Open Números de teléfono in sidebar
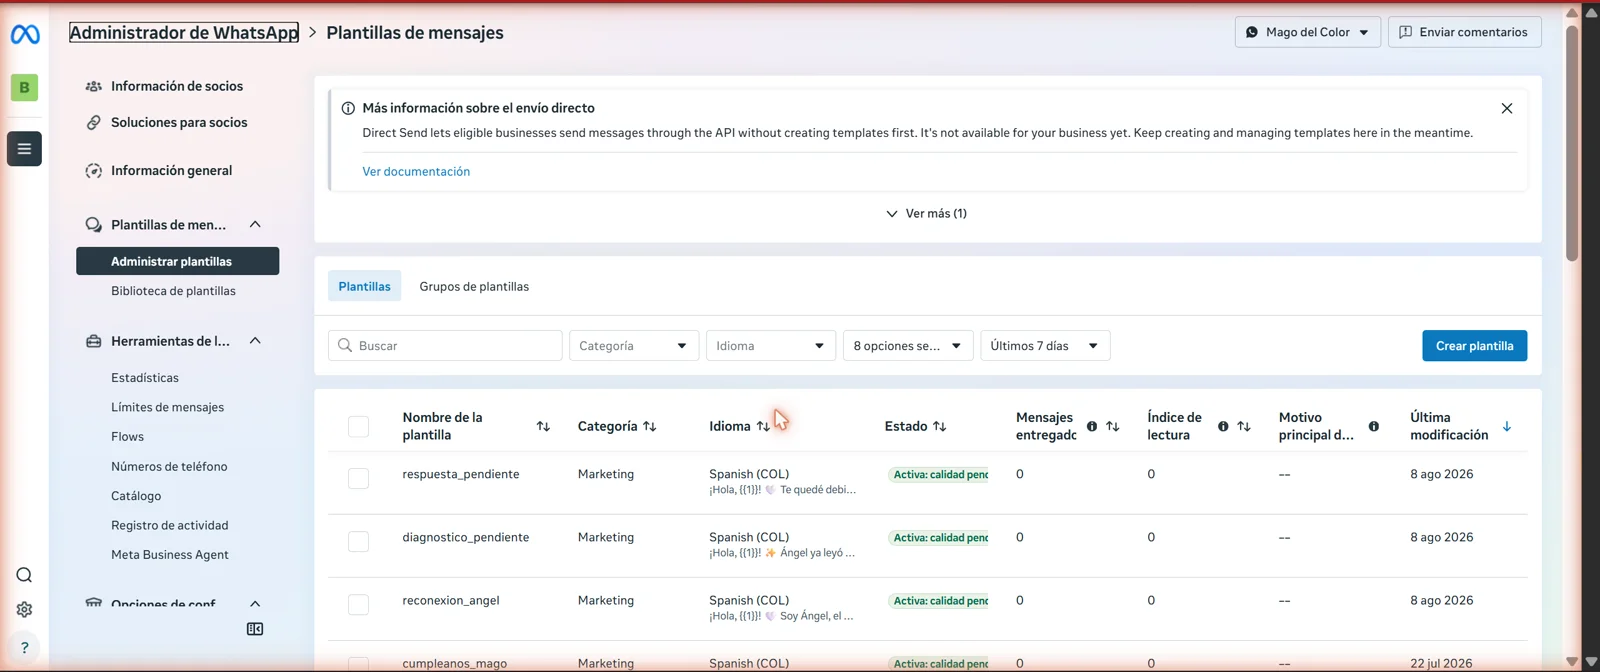This screenshot has width=1600, height=672. click(x=169, y=466)
